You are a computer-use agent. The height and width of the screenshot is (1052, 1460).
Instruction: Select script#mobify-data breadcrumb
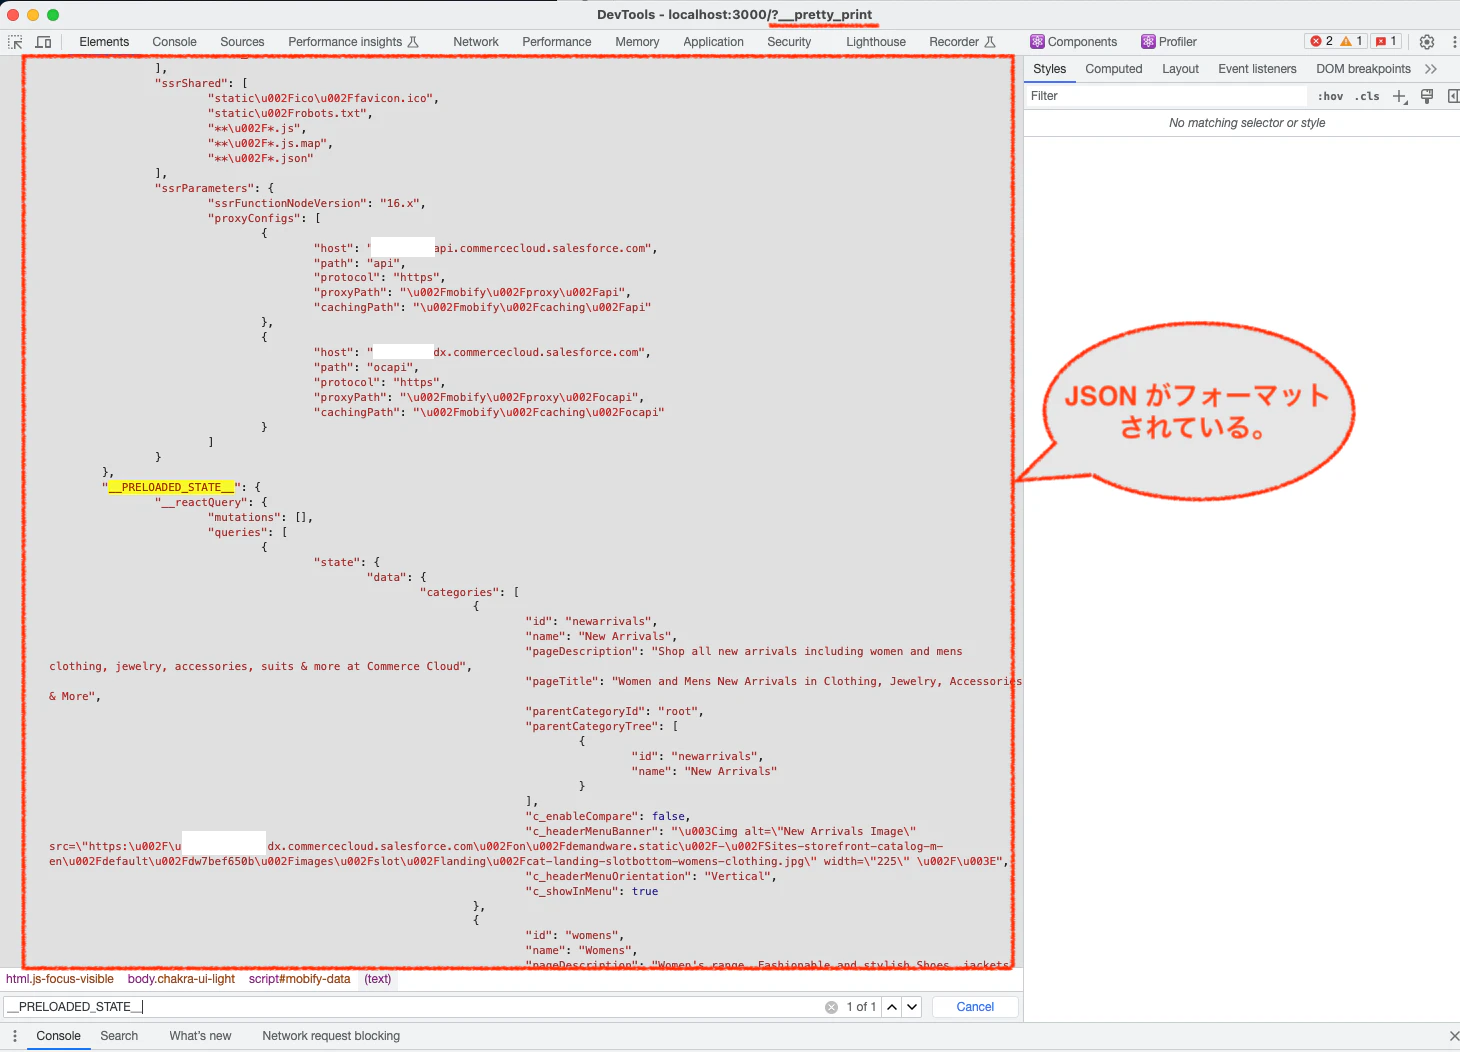click(299, 979)
